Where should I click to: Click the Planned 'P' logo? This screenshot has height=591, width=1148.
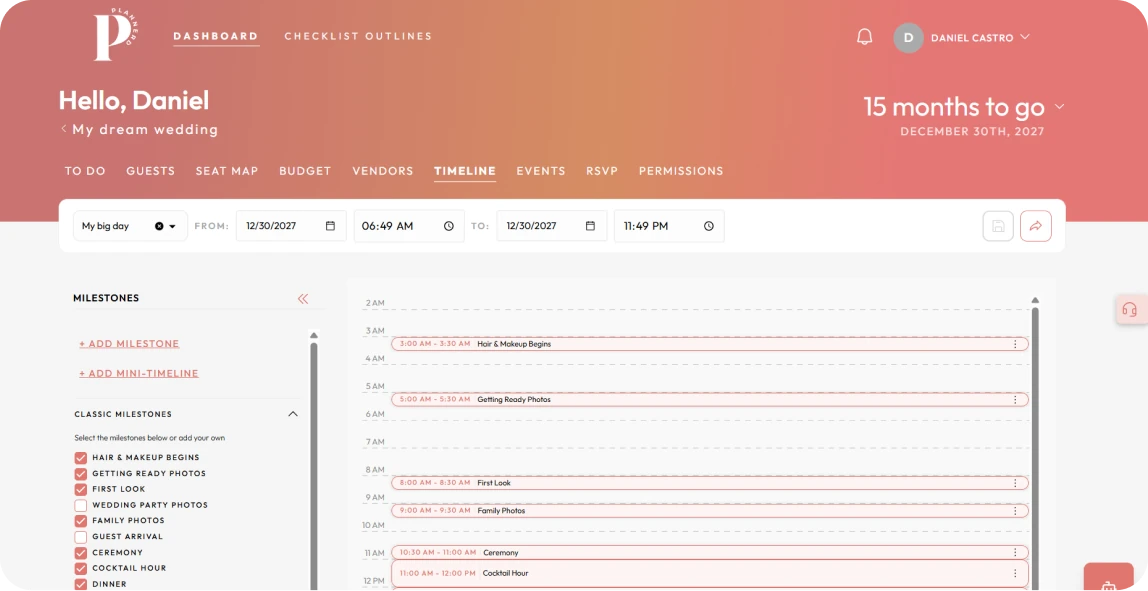[115, 35]
